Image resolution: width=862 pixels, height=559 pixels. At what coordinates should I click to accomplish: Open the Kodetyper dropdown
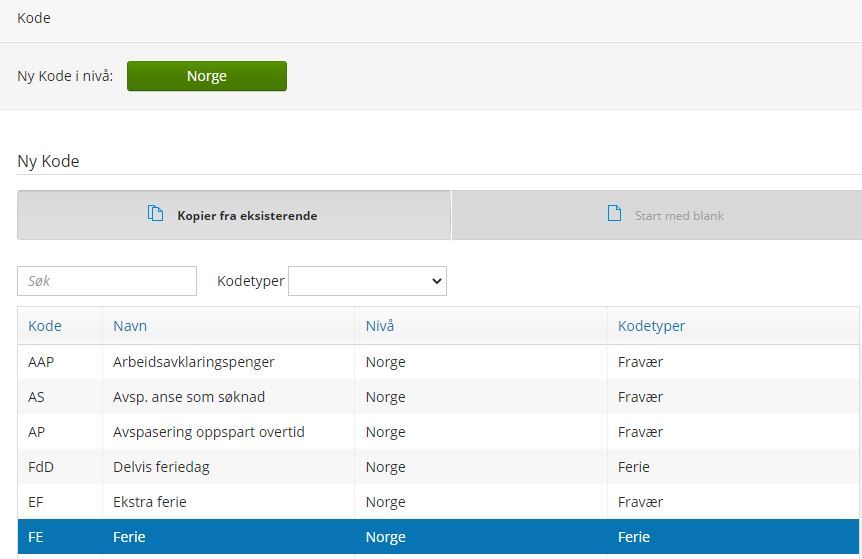[x=367, y=281]
